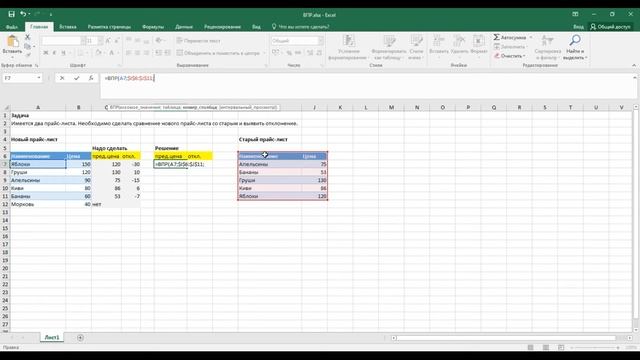The image size is (640, 360).
Task: Toggle Italic (К) formatting
Action: [54, 53]
